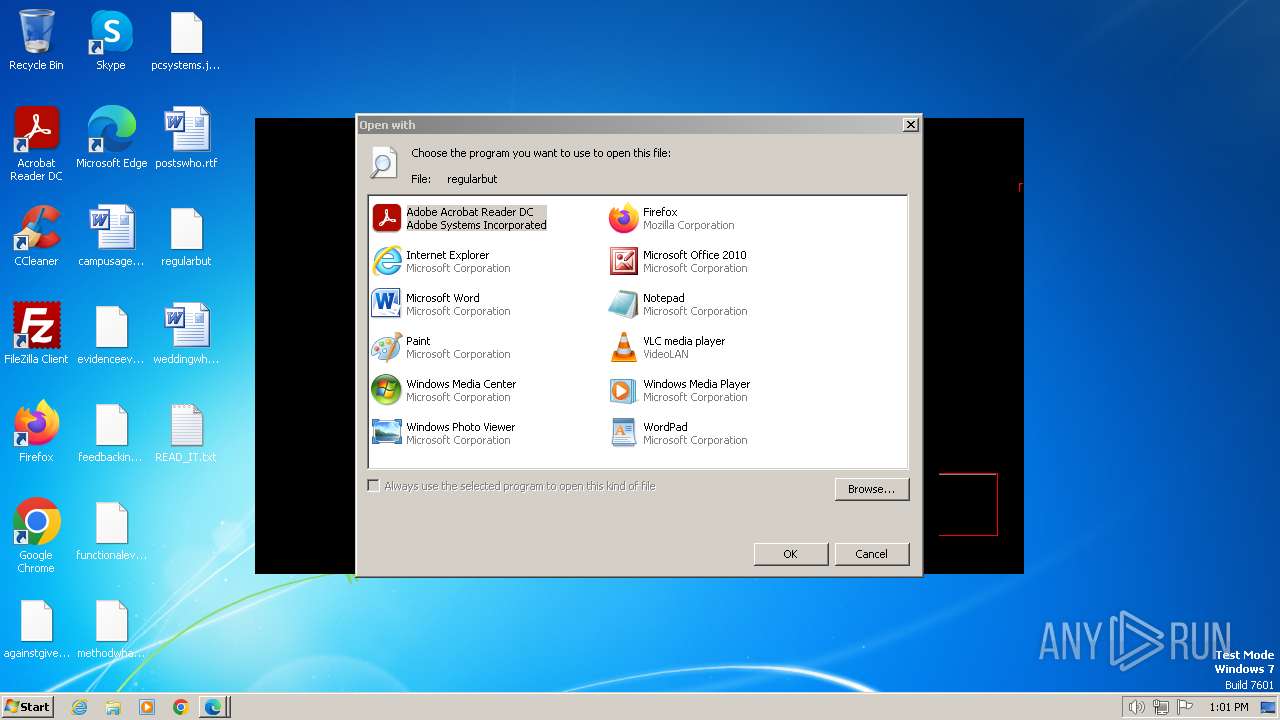Click the Browse... button
The image size is (1280, 720).
[x=871, y=489]
